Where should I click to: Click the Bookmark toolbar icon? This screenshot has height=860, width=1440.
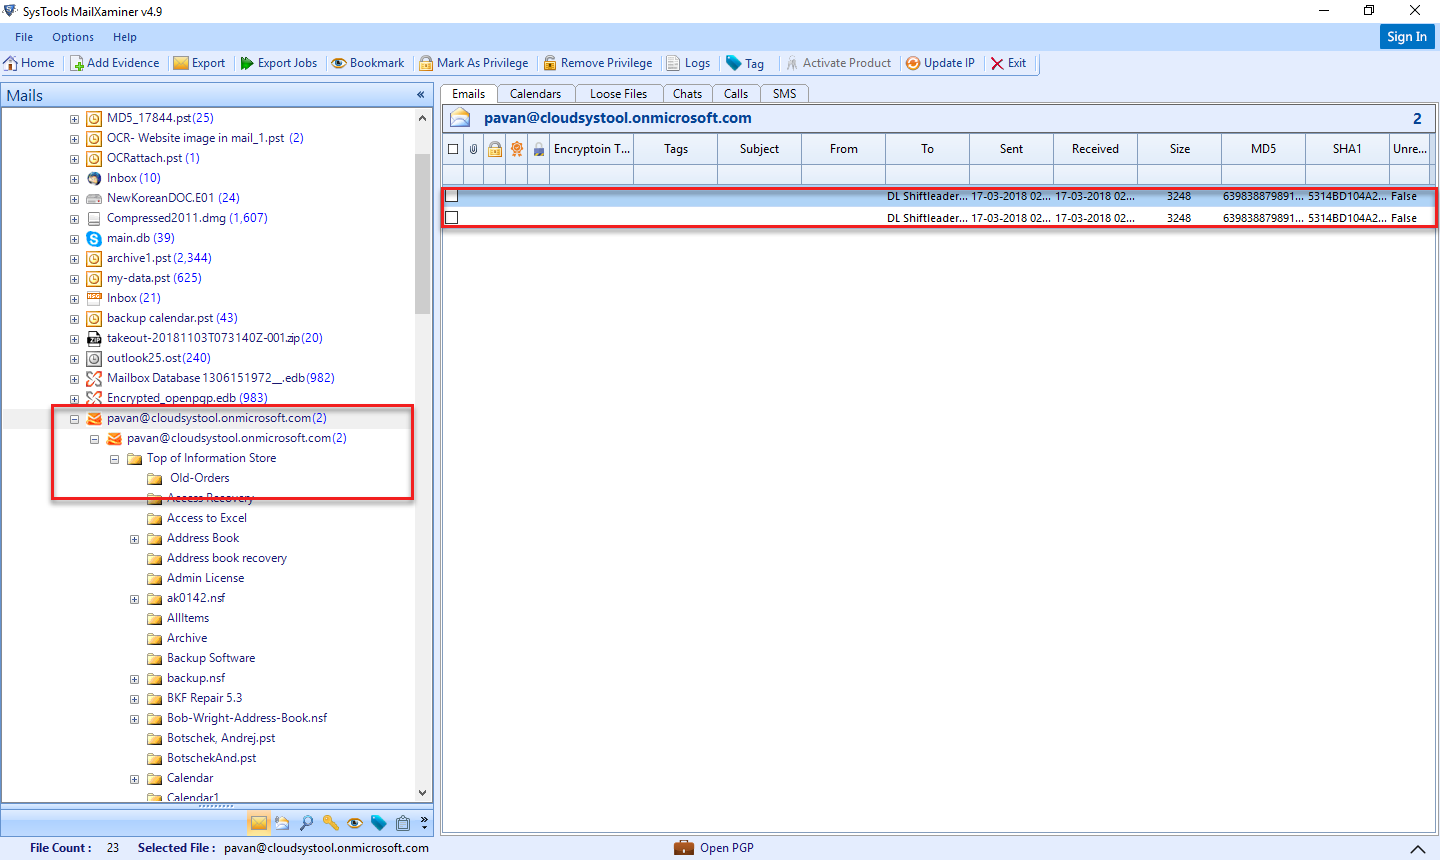(339, 63)
